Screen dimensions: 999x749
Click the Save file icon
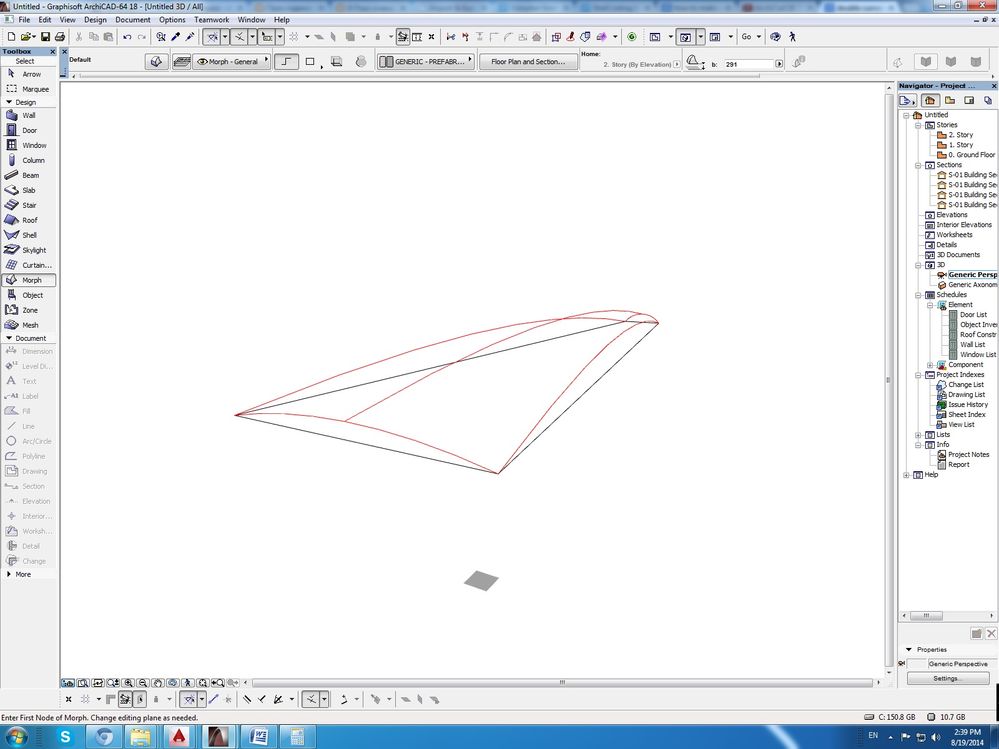coord(45,37)
